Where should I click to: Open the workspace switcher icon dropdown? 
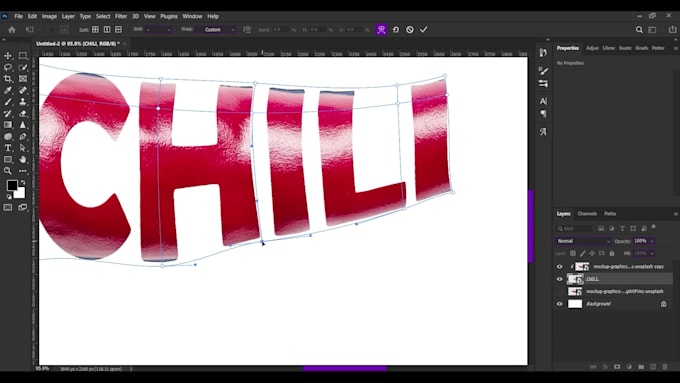652,29
